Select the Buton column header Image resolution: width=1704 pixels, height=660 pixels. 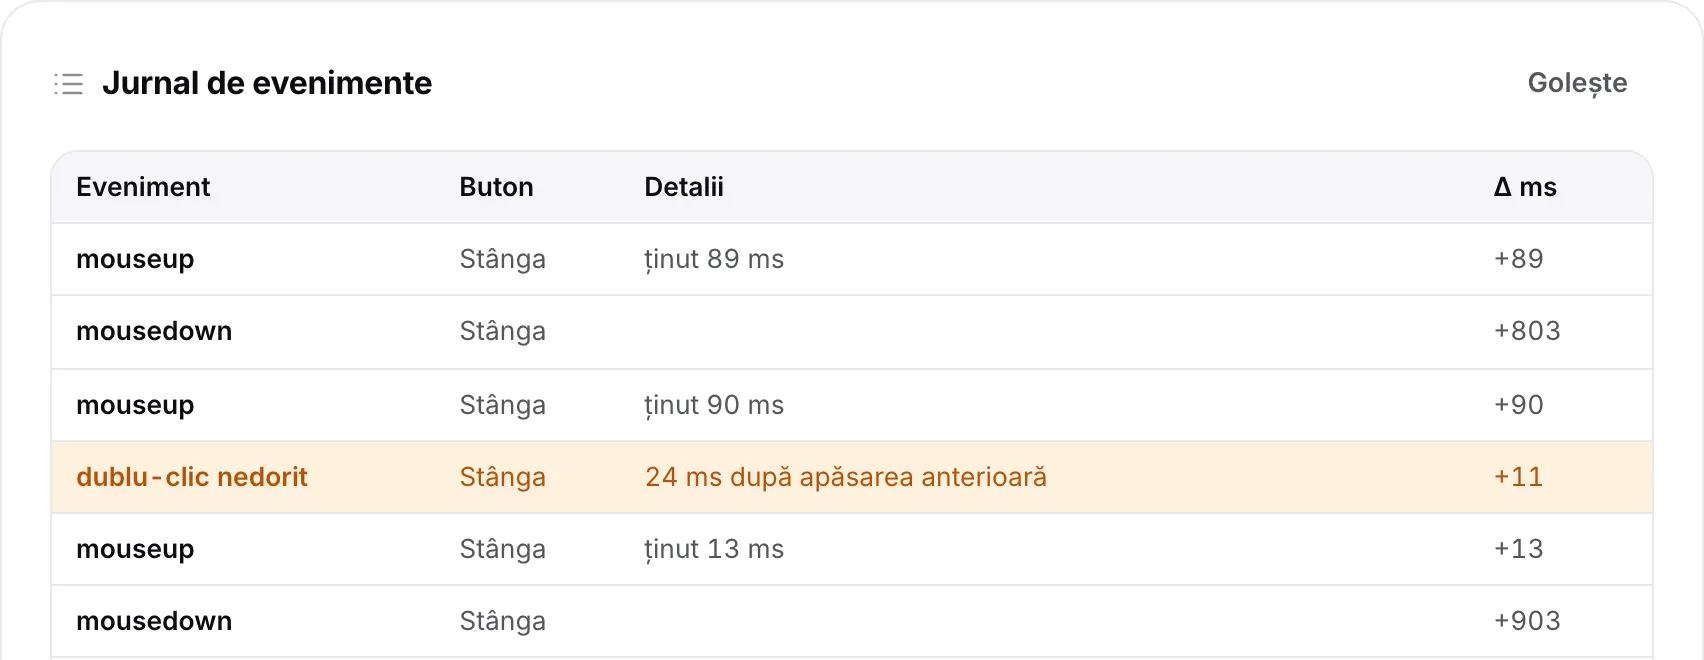tap(496, 187)
